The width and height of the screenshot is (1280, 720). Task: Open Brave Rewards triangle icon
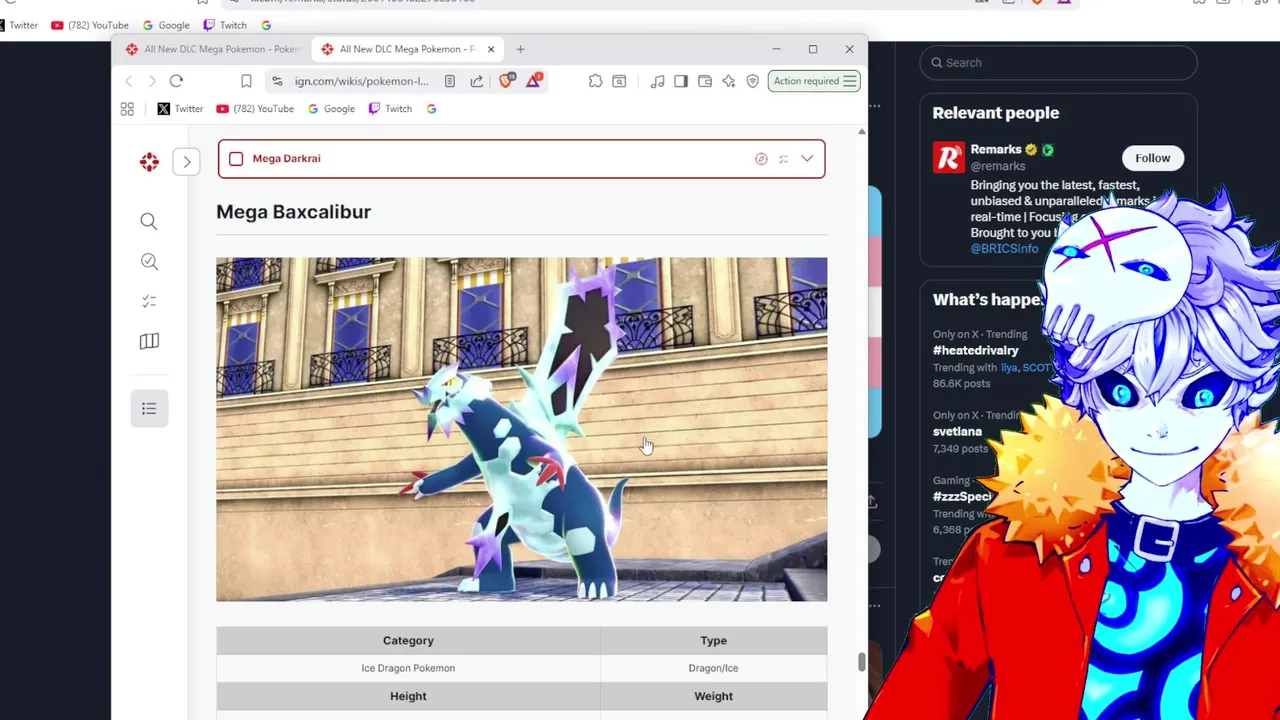pos(534,80)
